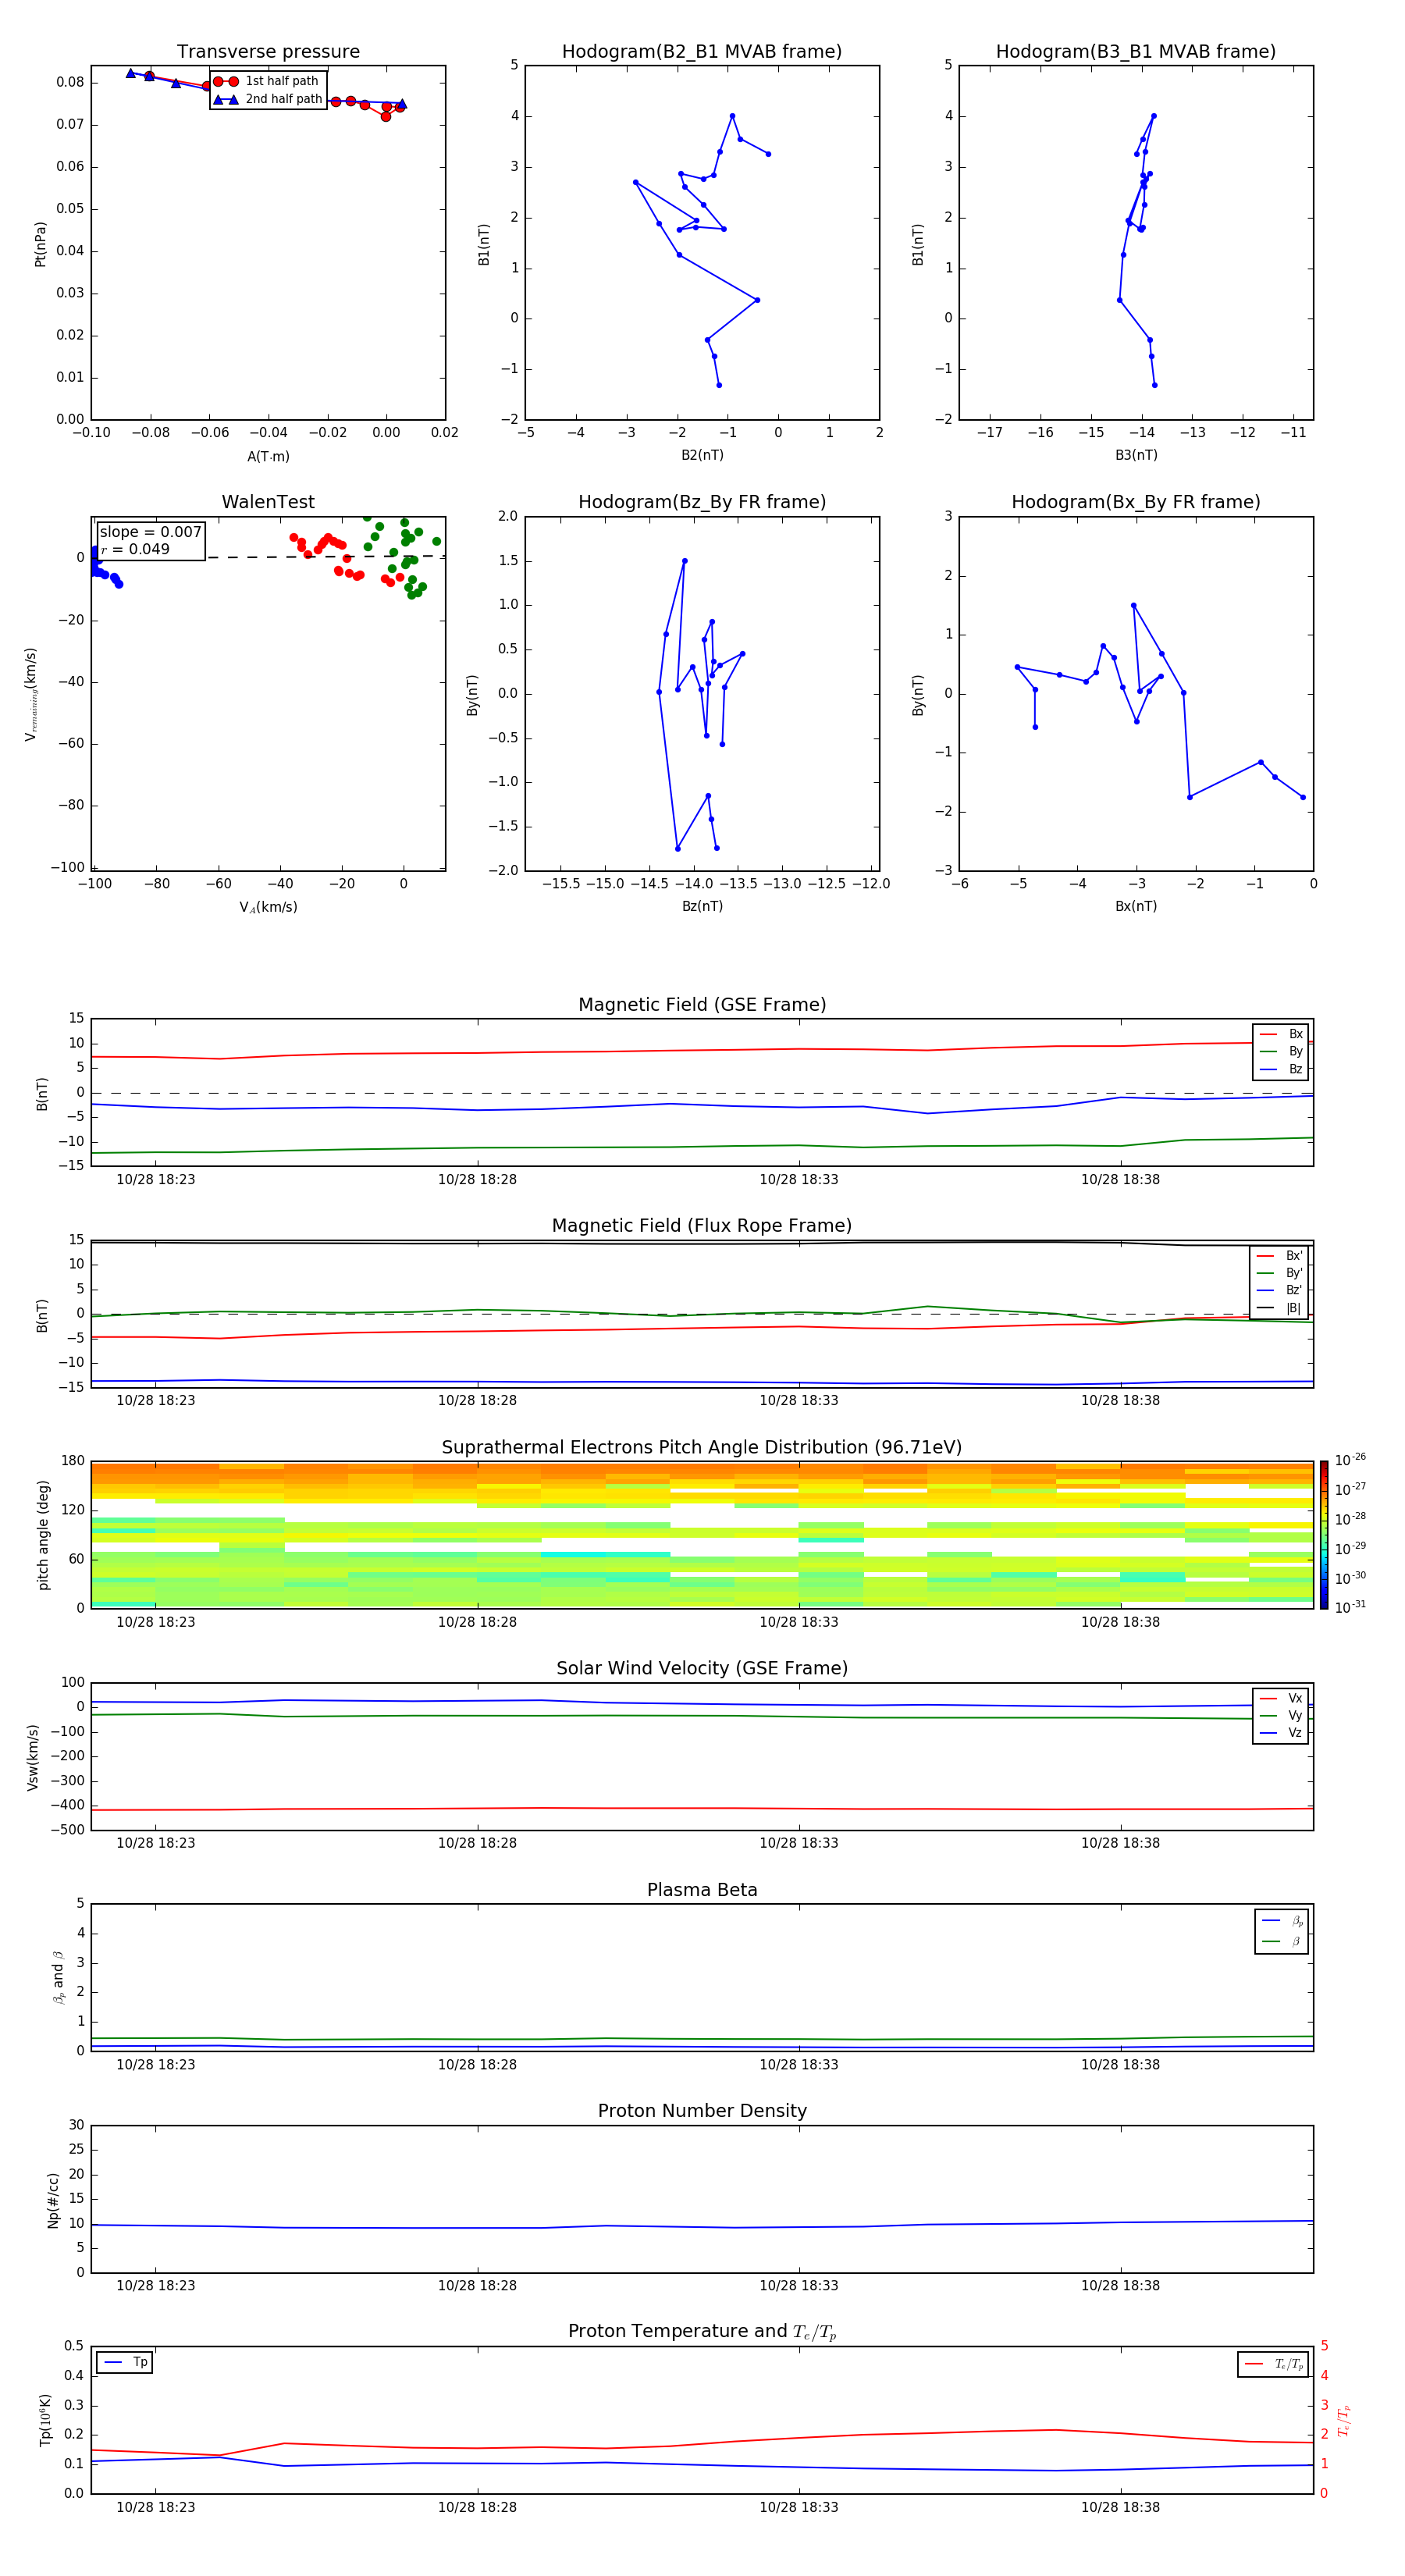Click the Vy entry in velocity legend
Viewport: 1405px width, 2576px height.
[1281, 1715]
